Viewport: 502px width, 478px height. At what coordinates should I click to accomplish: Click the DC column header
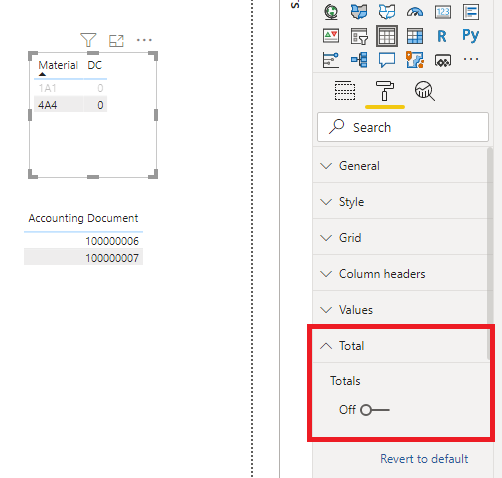tap(94, 65)
